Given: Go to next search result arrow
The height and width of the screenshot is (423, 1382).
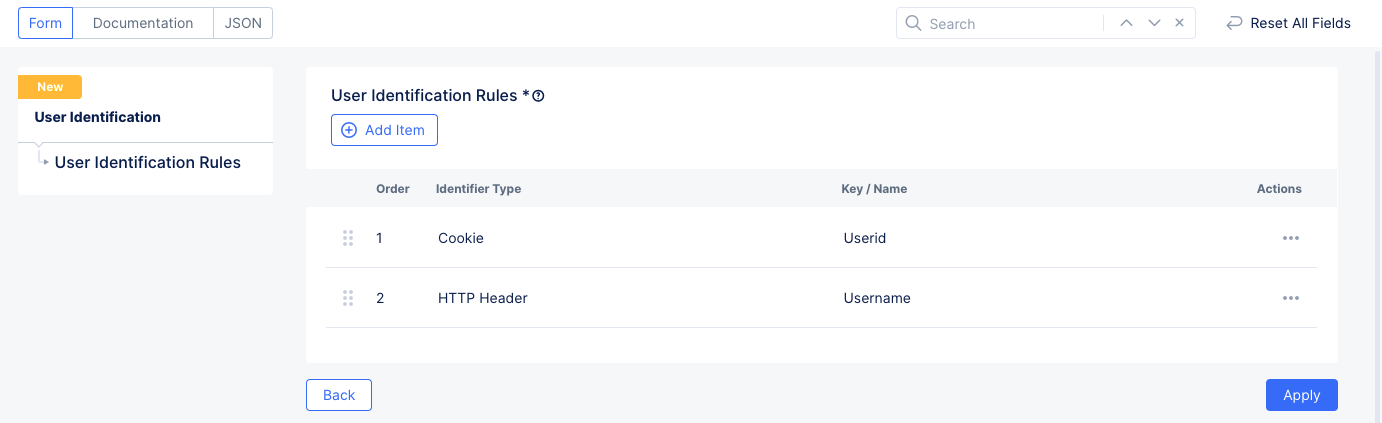Looking at the screenshot, I should point(1154,23).
